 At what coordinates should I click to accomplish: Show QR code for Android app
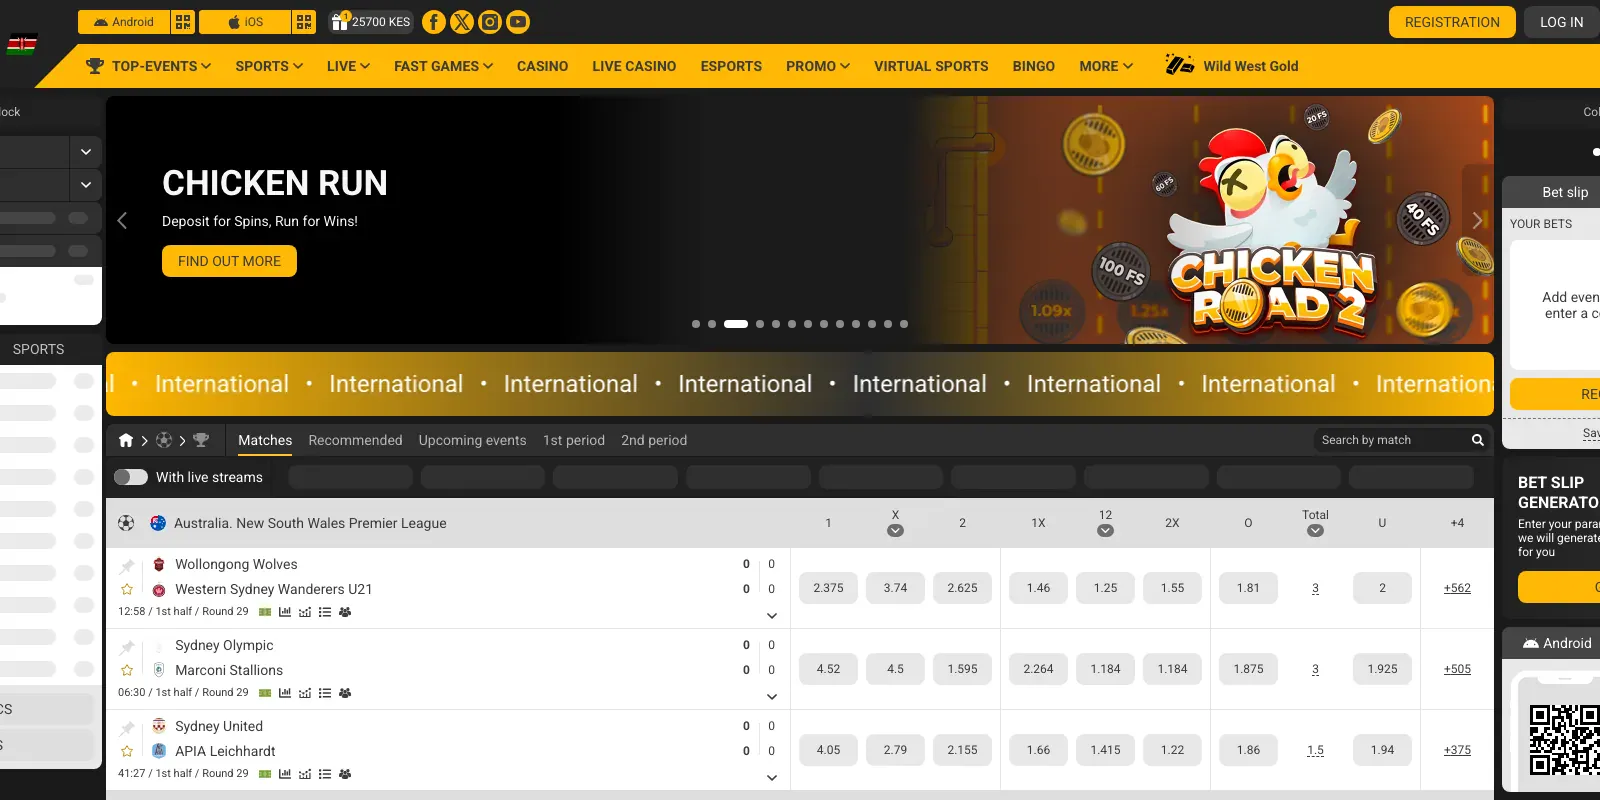coord(183,22)
